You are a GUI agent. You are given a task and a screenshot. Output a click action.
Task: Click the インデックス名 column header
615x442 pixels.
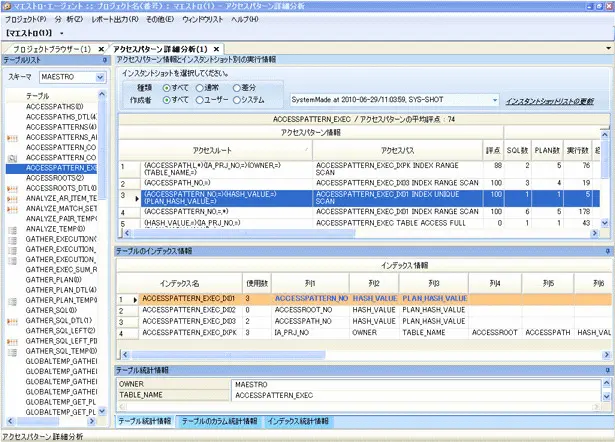(x=179, y=283)
